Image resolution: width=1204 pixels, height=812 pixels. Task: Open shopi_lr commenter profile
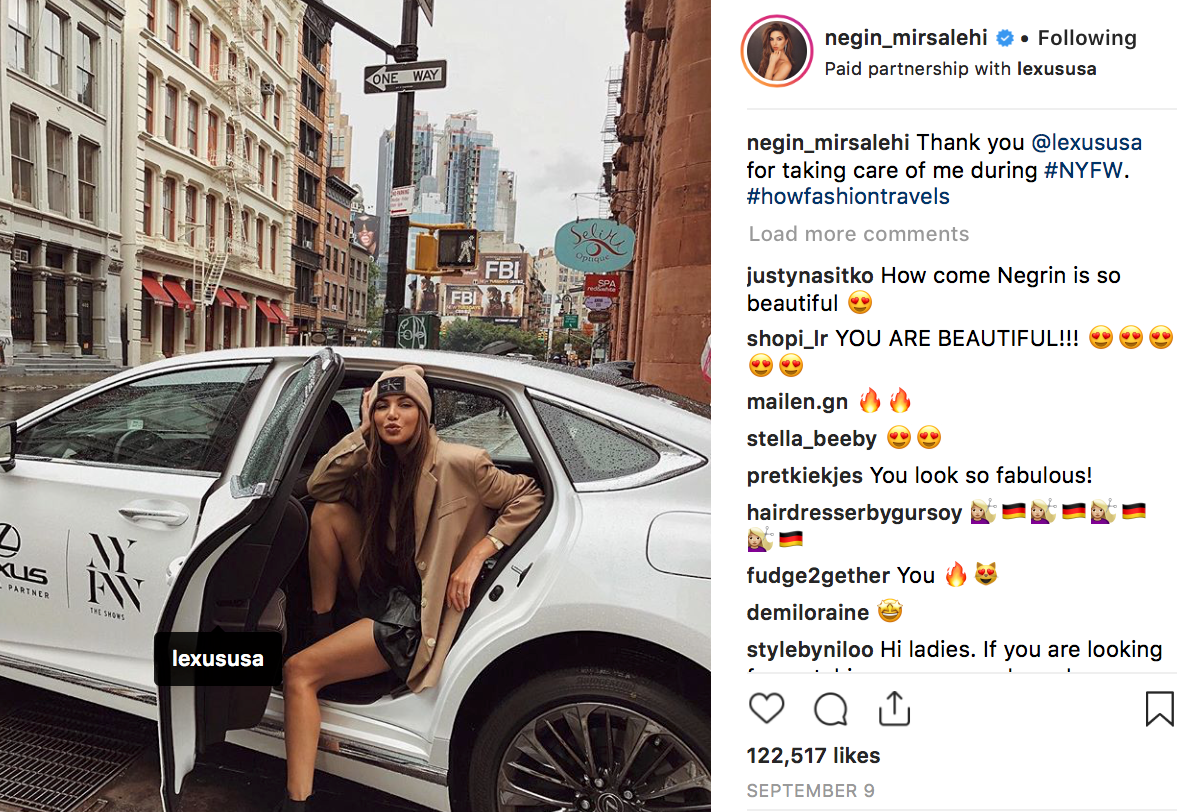click(788, 339)
